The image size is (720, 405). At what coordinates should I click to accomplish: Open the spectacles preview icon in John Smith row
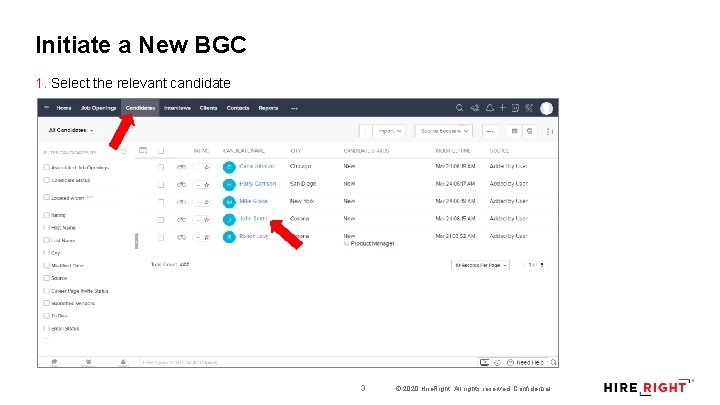pos(181,220)
